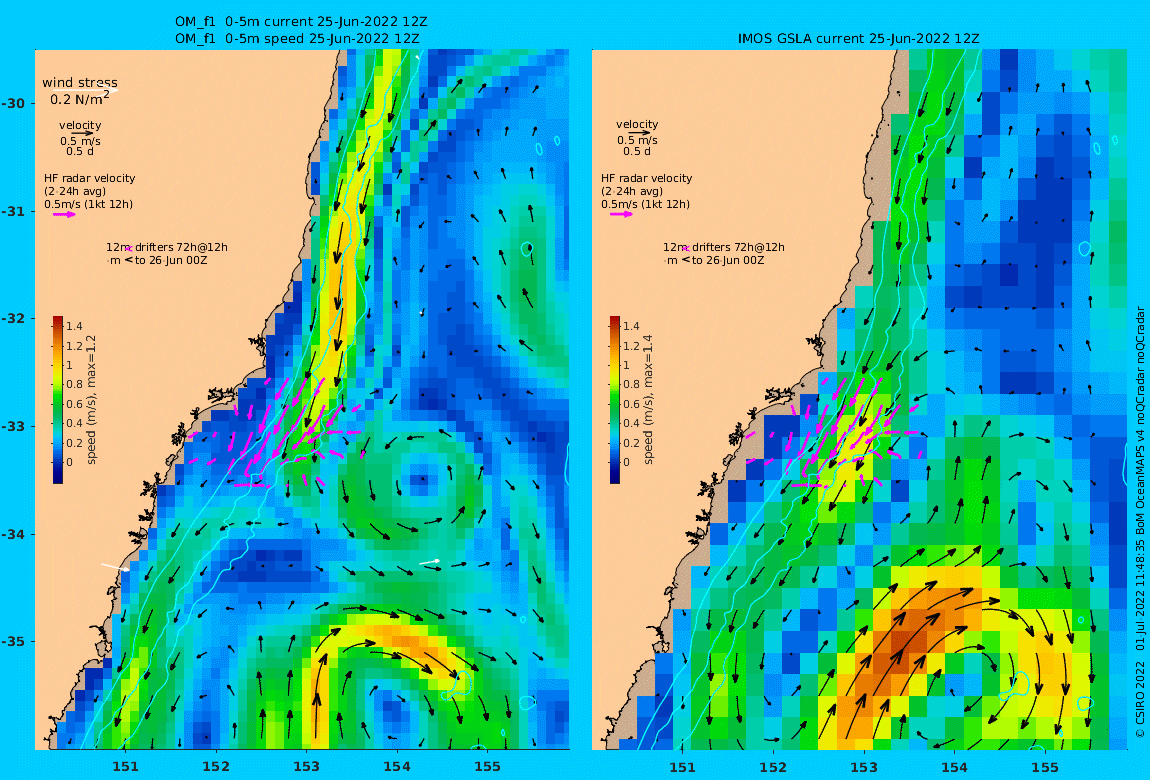Click the '-34' latitude axis label
Image resolution: width=1150 pixels, height=780 pixels.
[x=13, y=534]
